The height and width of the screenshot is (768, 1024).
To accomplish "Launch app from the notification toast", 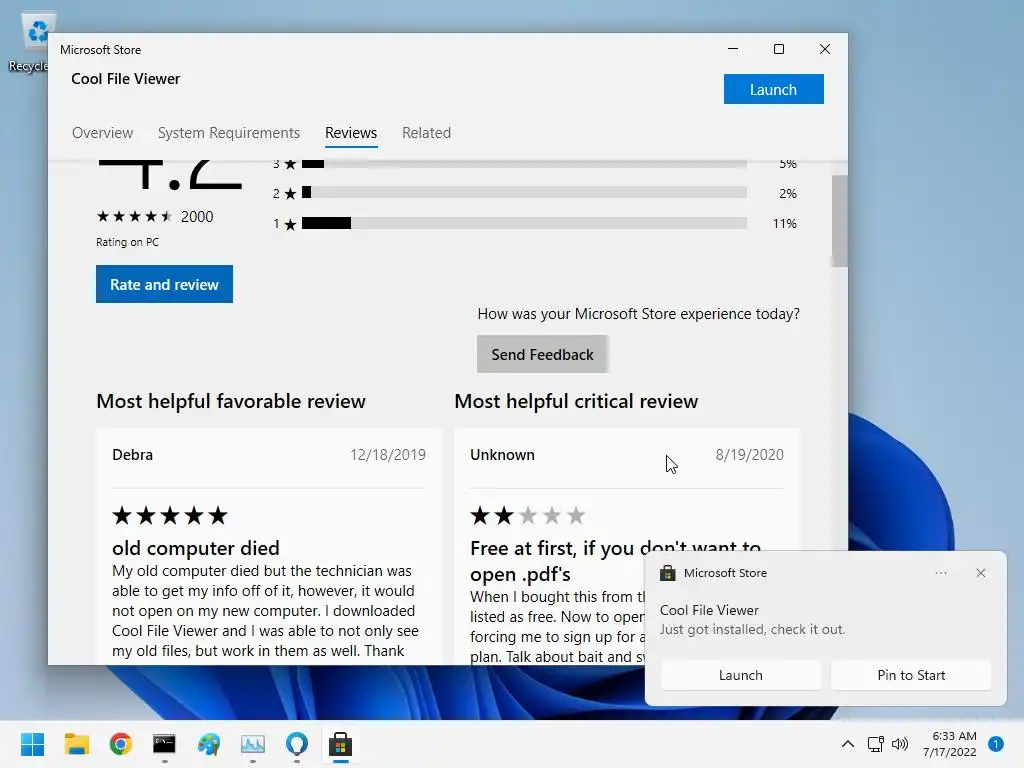I will tap(741, 675).
